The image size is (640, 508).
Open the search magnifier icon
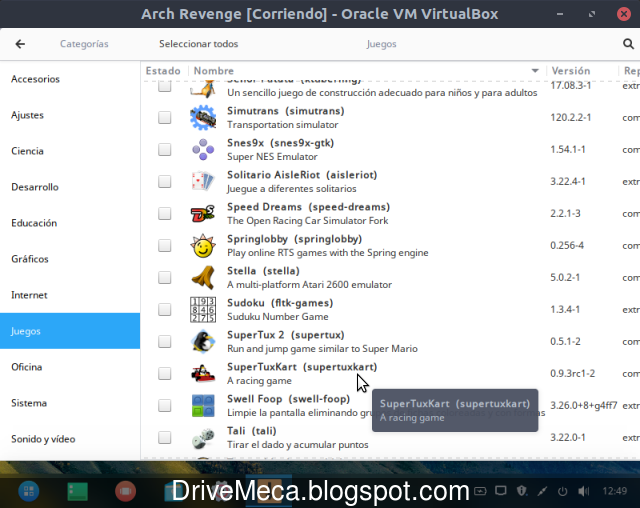628,44
